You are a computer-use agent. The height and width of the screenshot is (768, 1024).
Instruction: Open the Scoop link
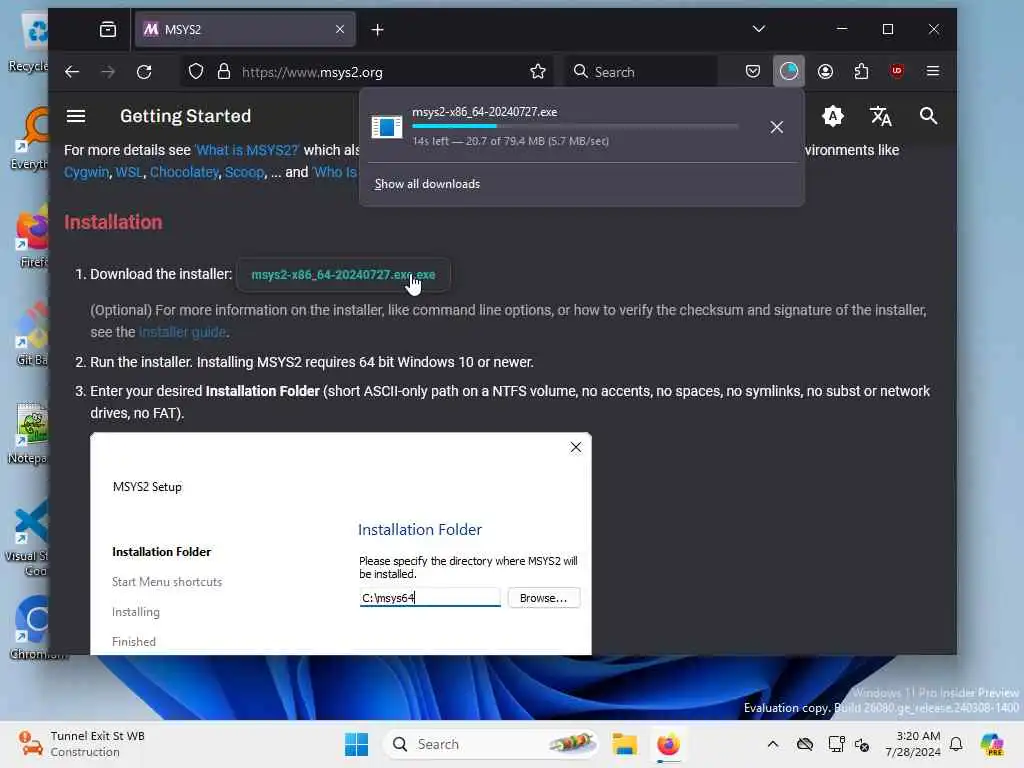point(244,172)
